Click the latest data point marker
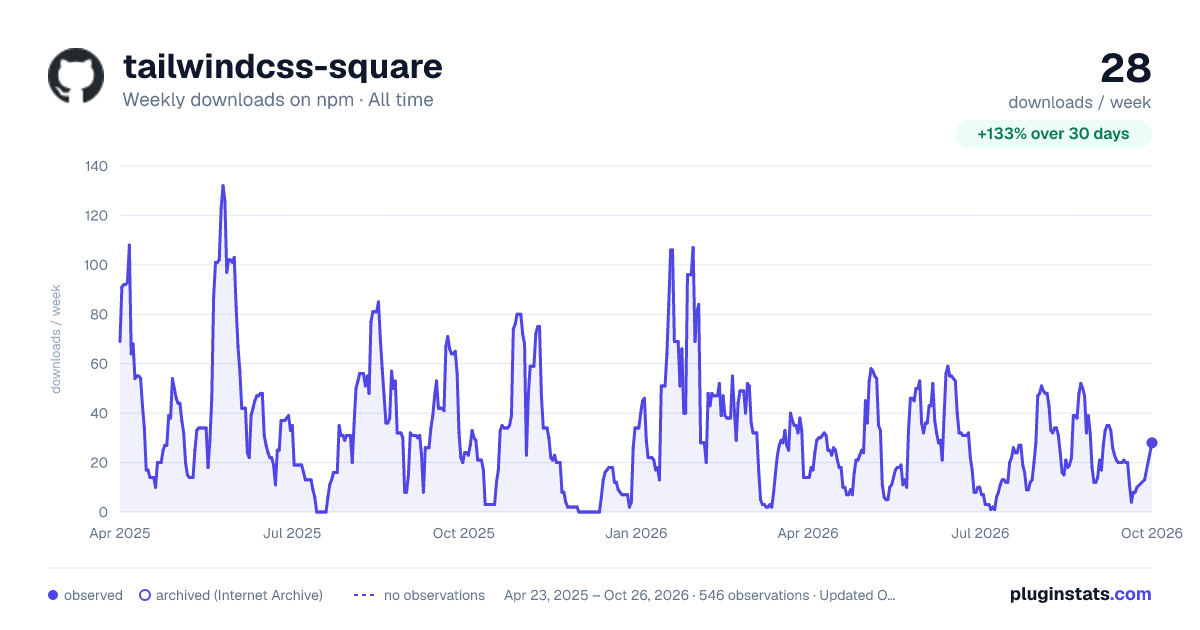 click(x=1152, y=443)
